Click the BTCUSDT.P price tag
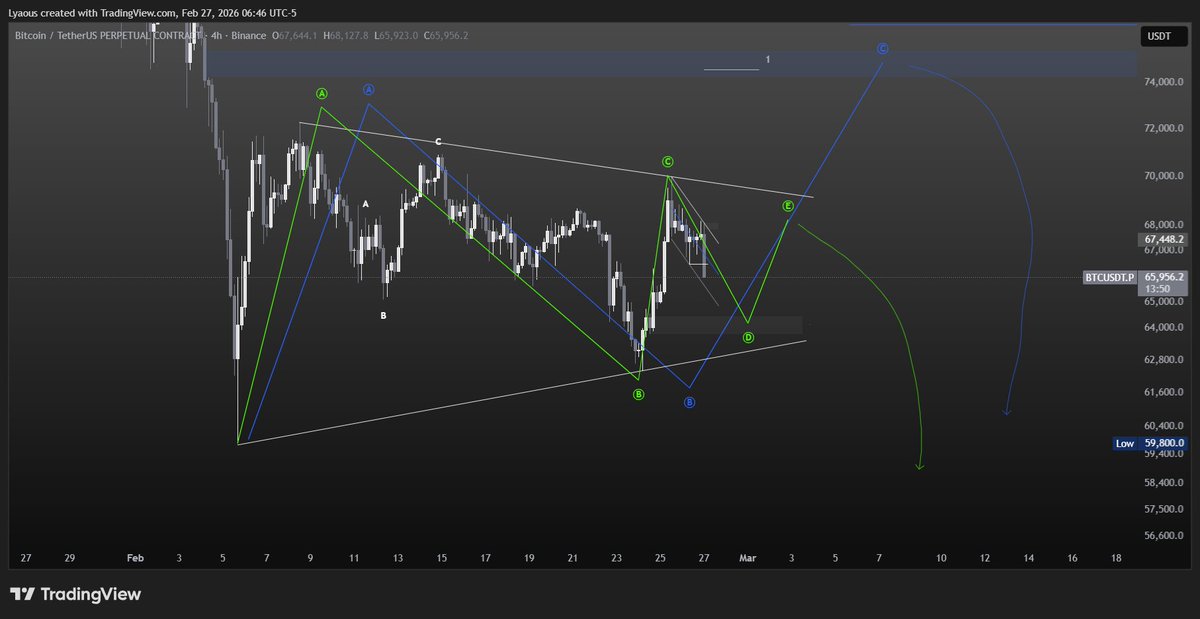This screenshot has height=619, width=1200. (1110, 277)
